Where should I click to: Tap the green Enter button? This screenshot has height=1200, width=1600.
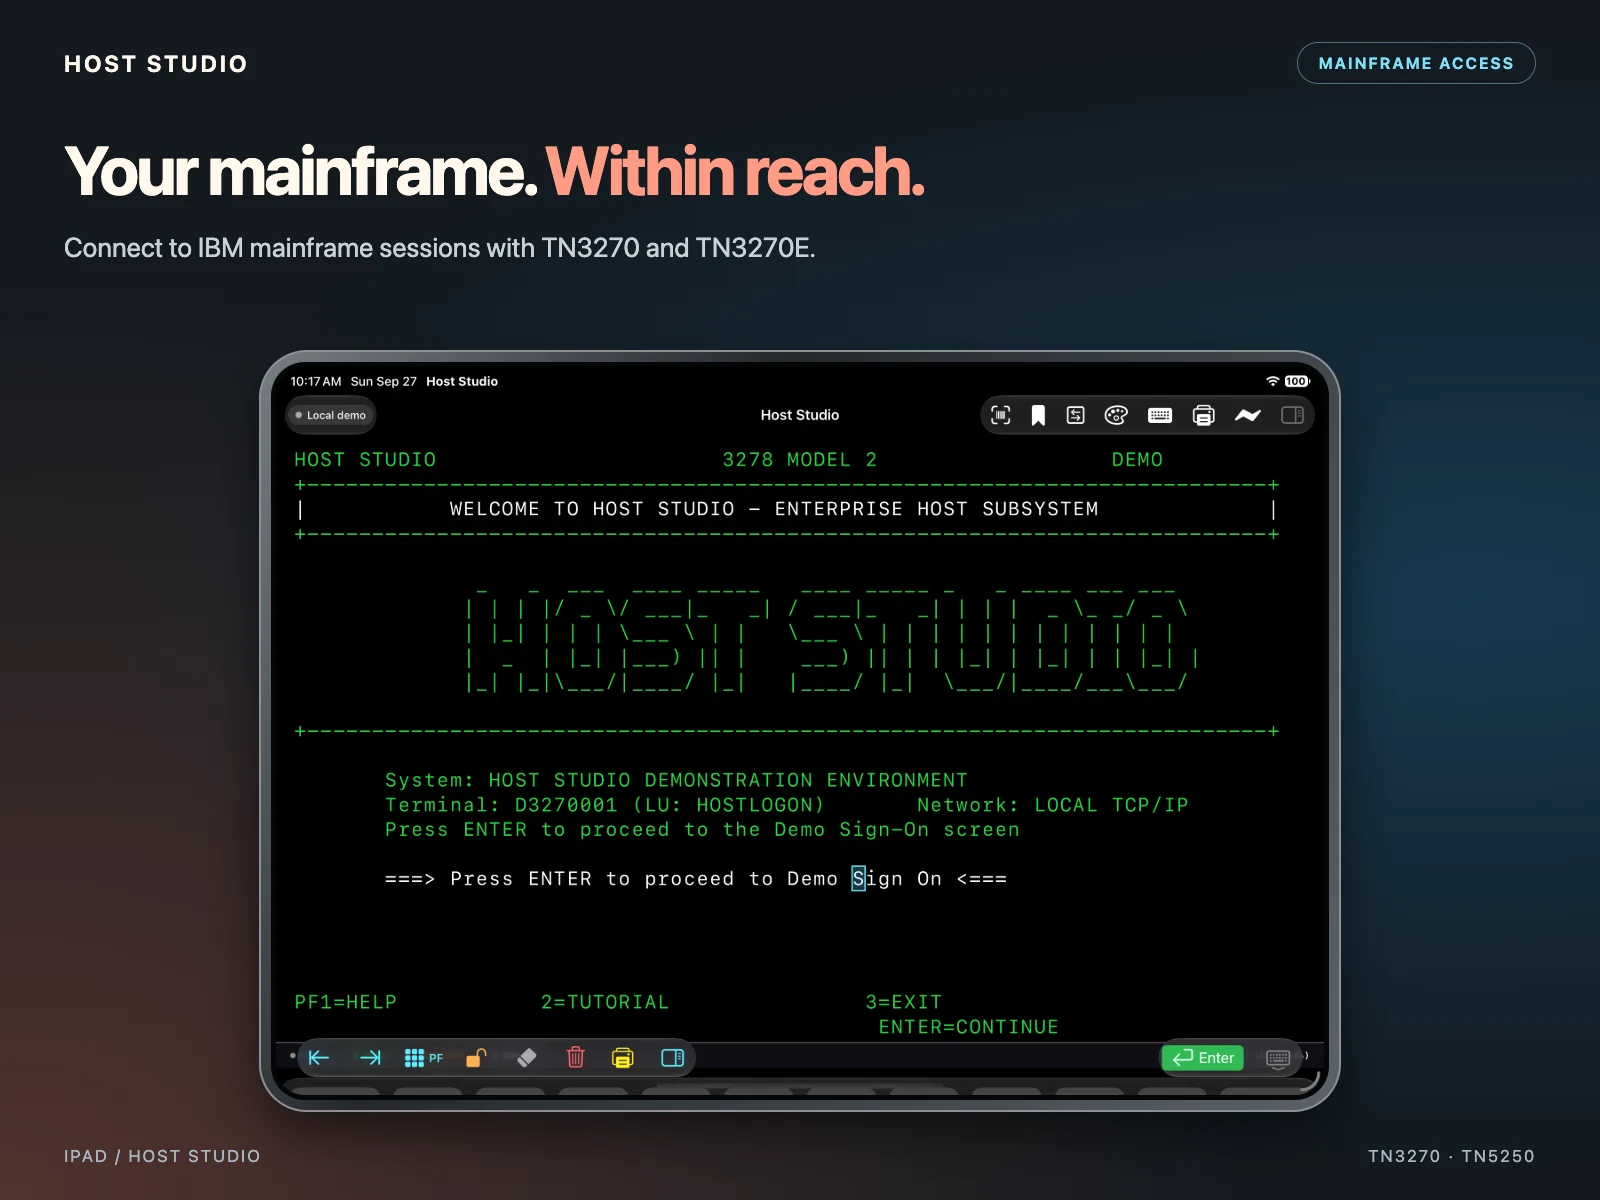1203,1058
